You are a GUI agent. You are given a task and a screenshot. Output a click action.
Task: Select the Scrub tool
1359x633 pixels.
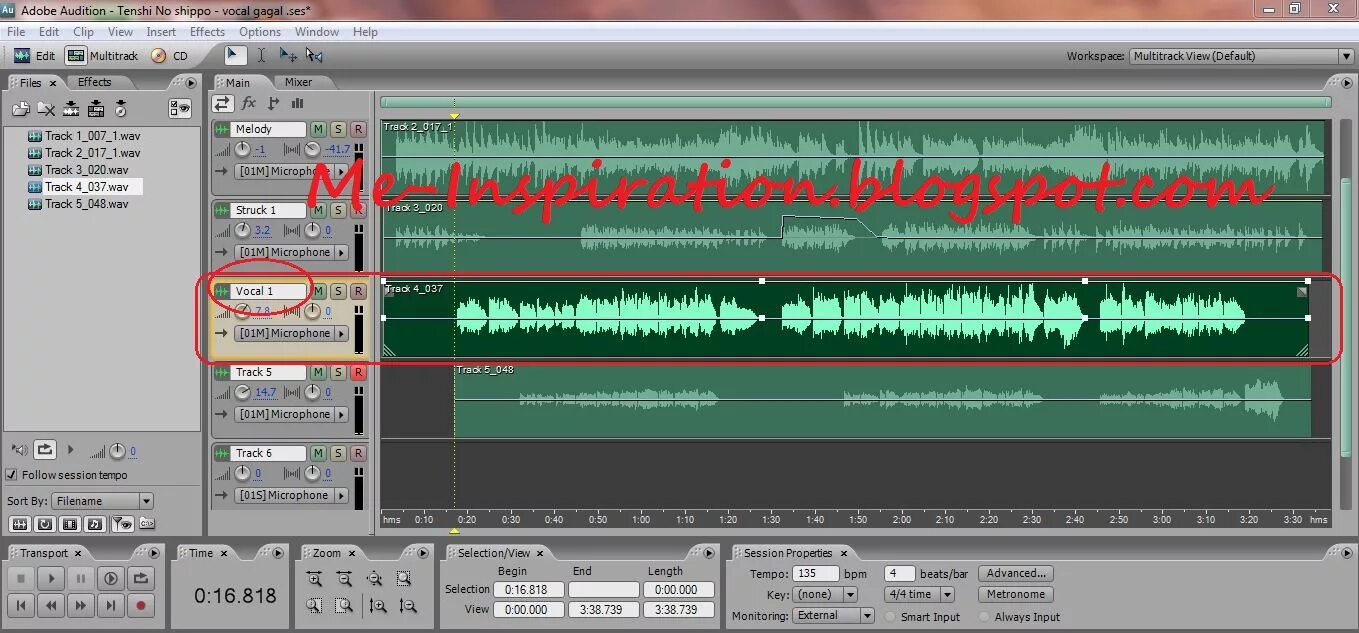(x=314, y=56)
